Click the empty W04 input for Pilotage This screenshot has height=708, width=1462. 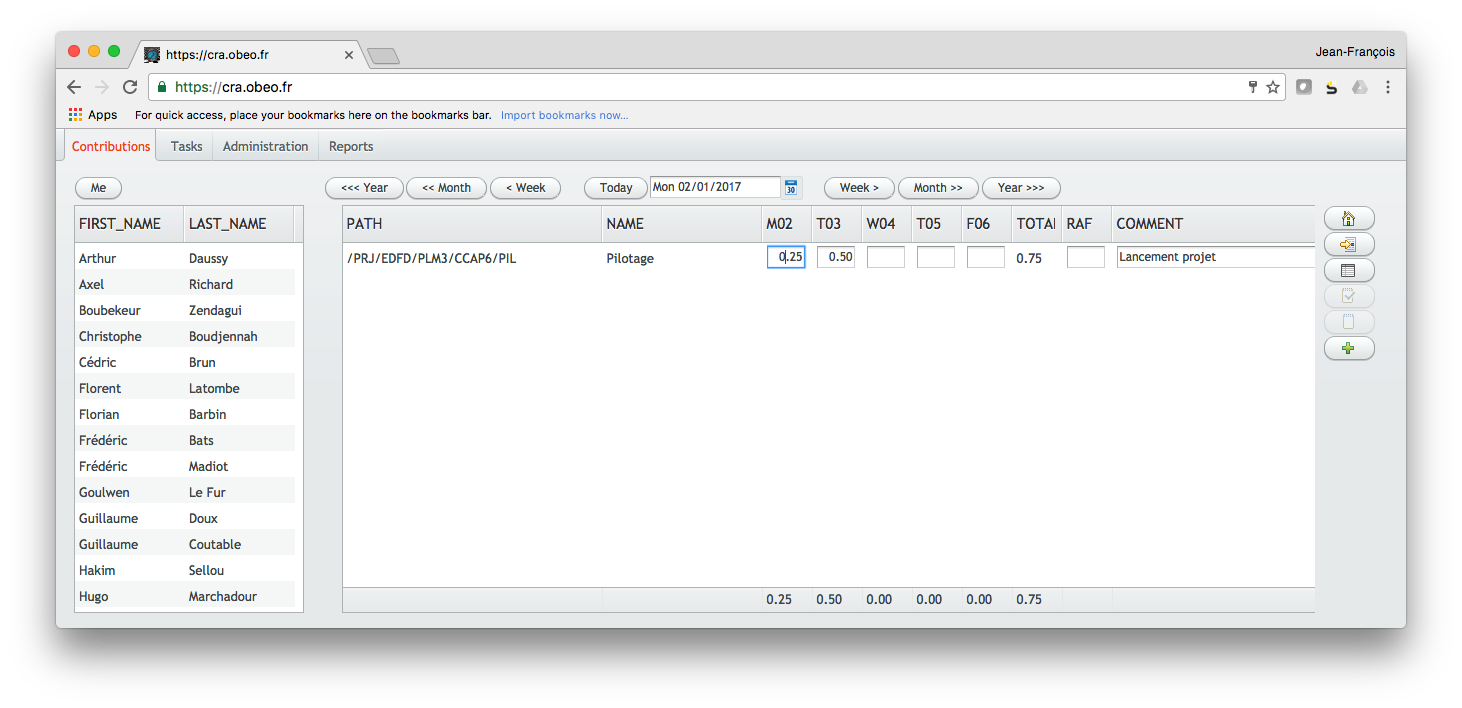click(x=886, y=257)
